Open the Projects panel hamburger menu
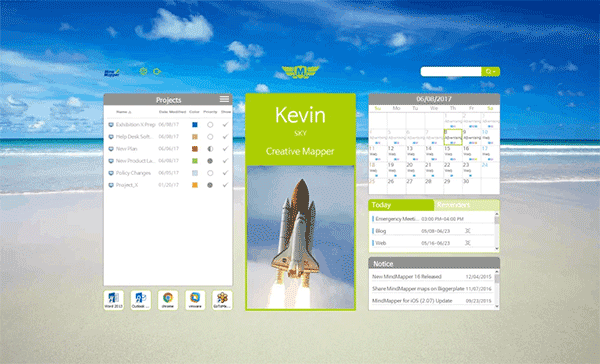The height and width of the screenshot is (364, 600). coord(225,99)
